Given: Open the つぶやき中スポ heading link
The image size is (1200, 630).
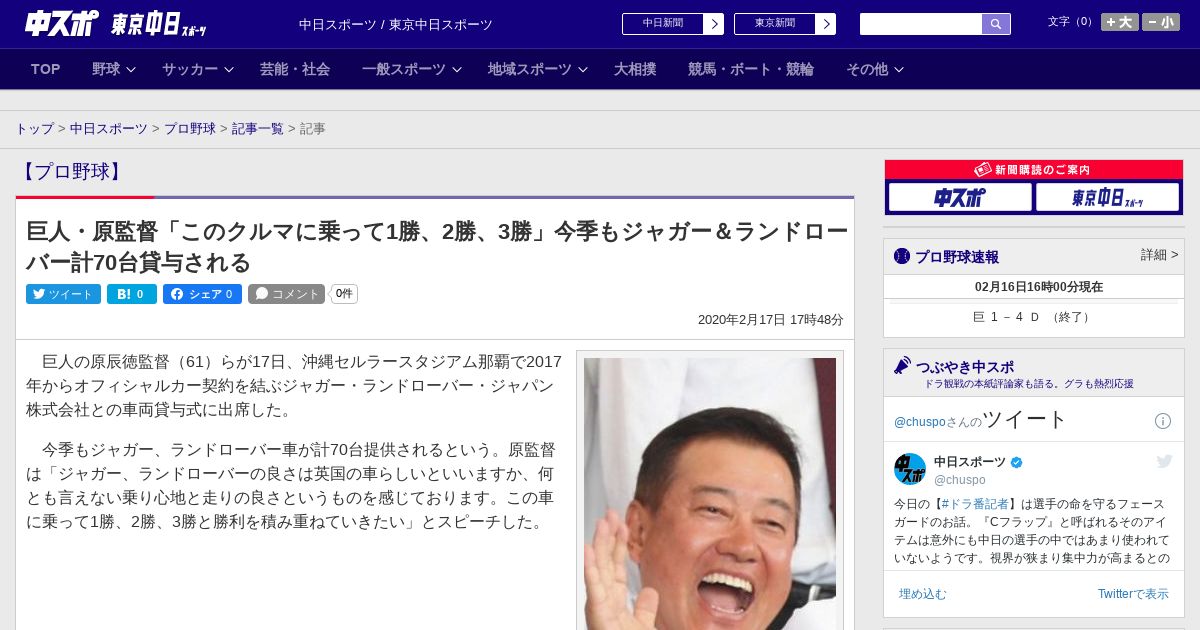Looking at the screenshot, I should (x=964, y=366).
